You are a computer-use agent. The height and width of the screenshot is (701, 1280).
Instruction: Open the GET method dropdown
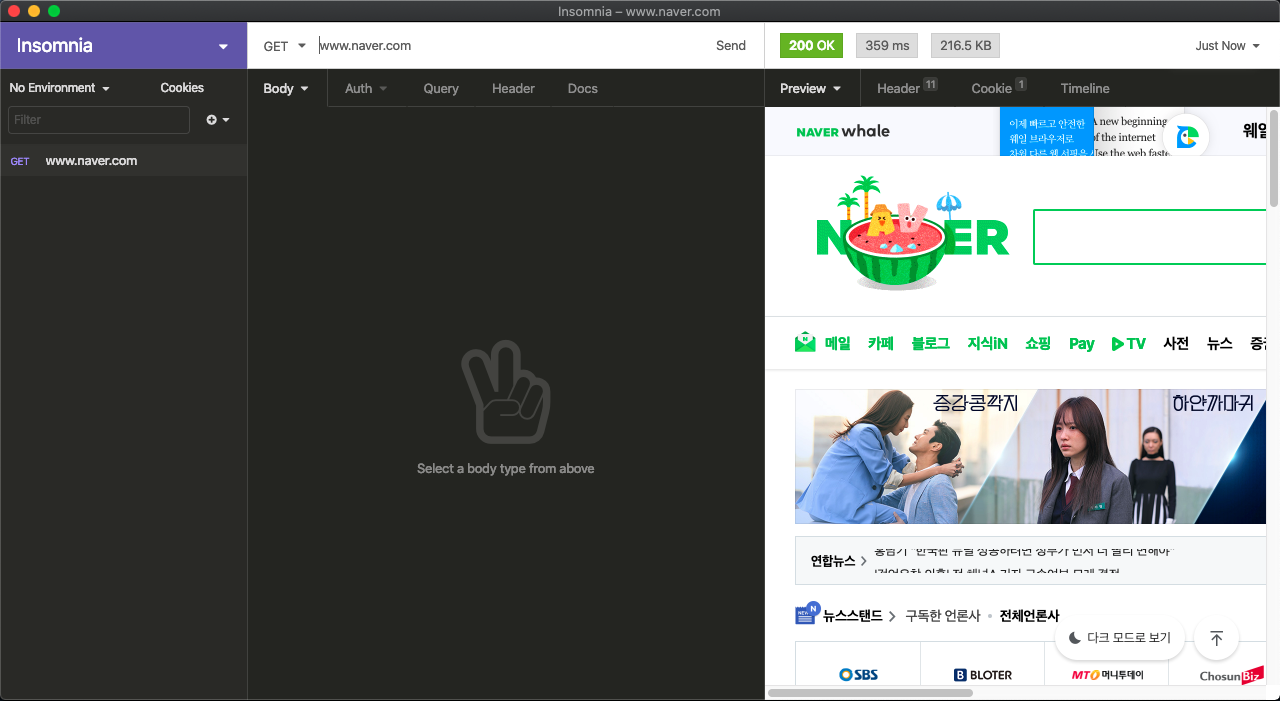click(284, 46)
